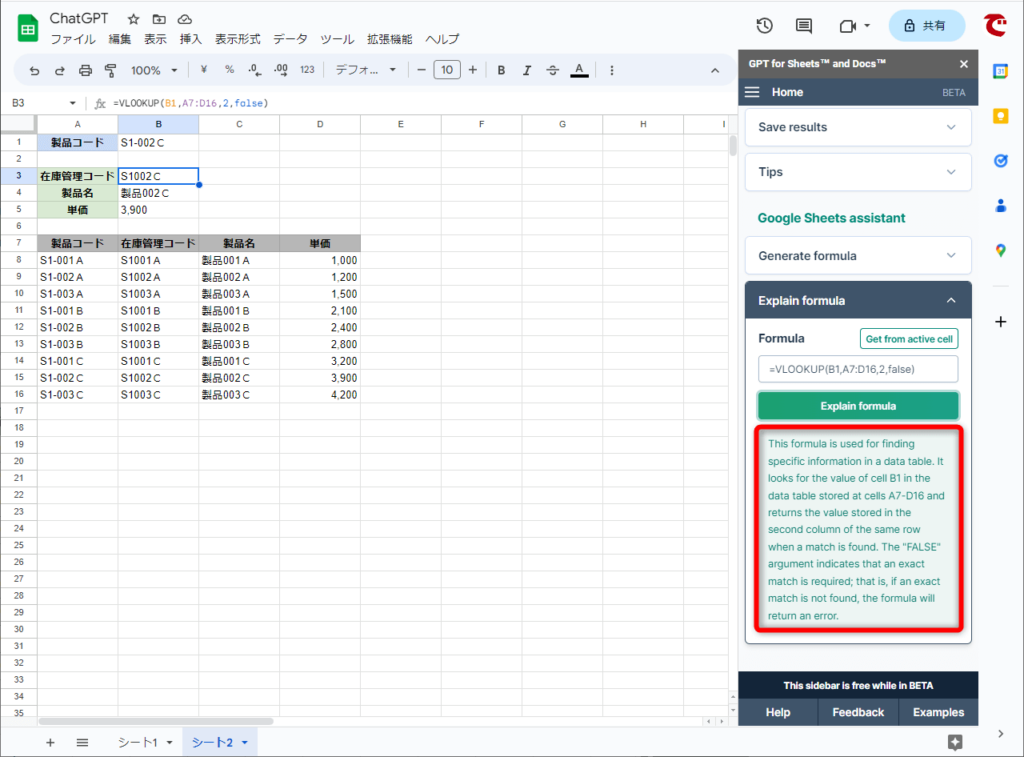Screen dimensions: 1024x757
Task: Open the zoom 100% dropdown
Action: (x=154, y=71)
